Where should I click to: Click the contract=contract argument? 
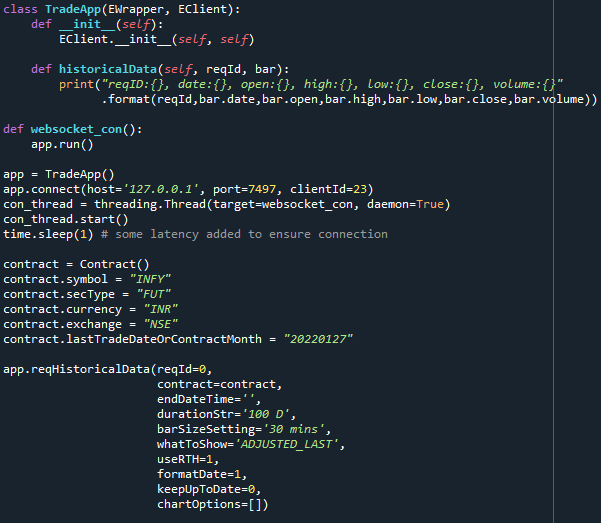(217, 385)
